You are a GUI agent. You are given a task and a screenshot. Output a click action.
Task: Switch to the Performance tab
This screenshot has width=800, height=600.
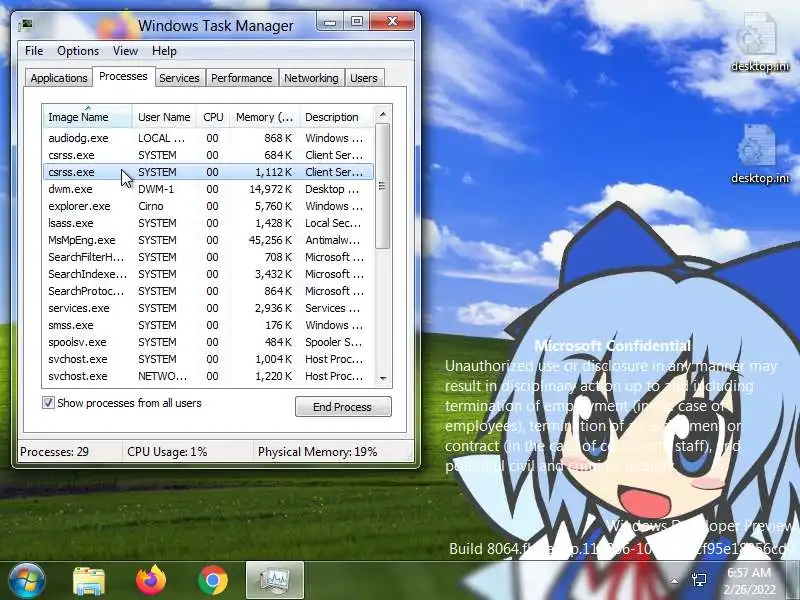tap(241, 78)
